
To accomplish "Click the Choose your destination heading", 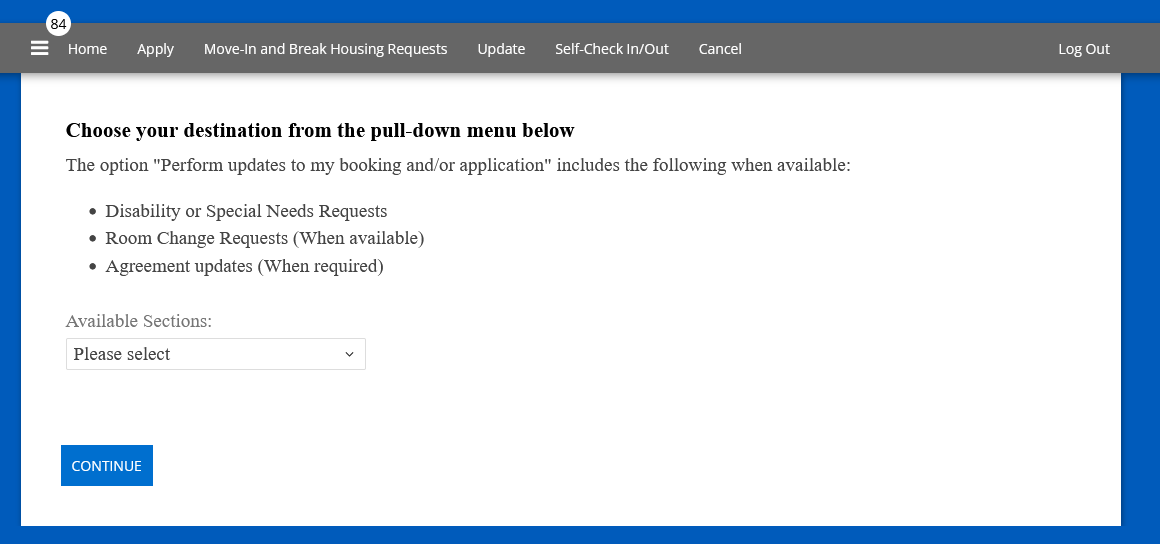I will coord(320,130).
